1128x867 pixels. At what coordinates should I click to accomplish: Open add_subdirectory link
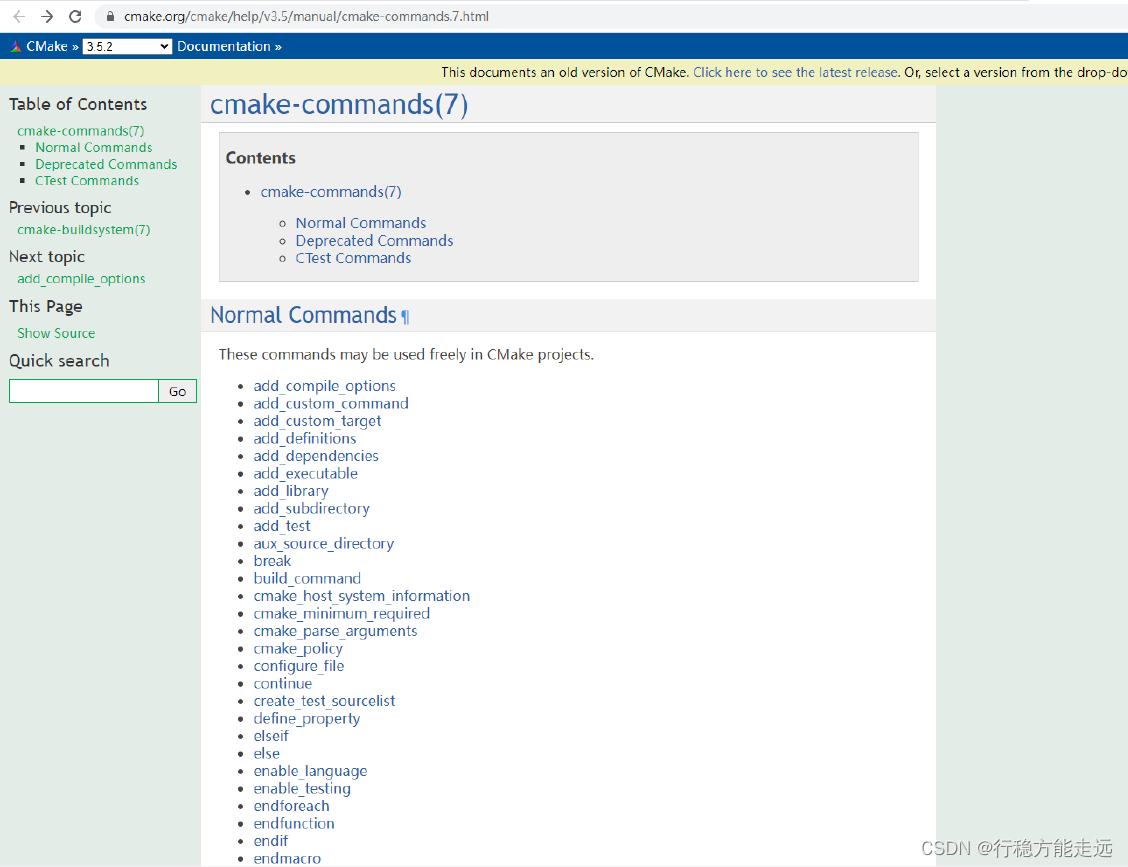pos(311,509)
